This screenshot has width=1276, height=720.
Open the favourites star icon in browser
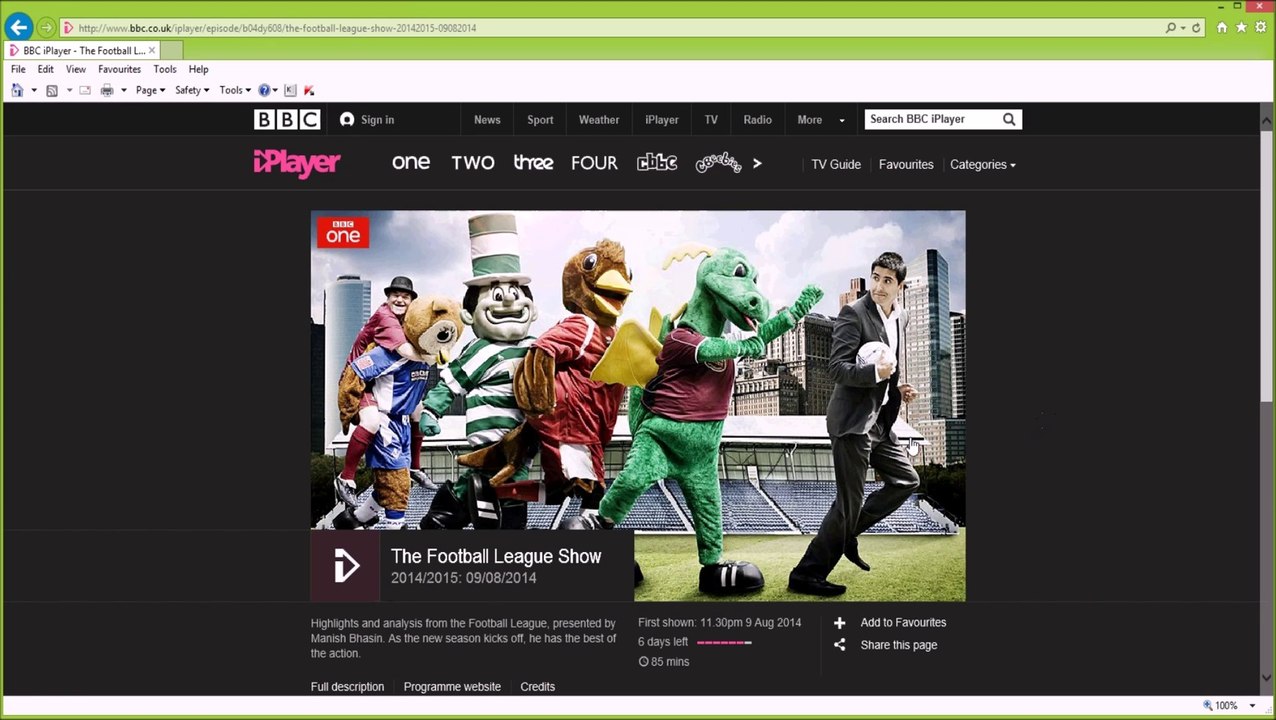click(x=1241, y=28)
